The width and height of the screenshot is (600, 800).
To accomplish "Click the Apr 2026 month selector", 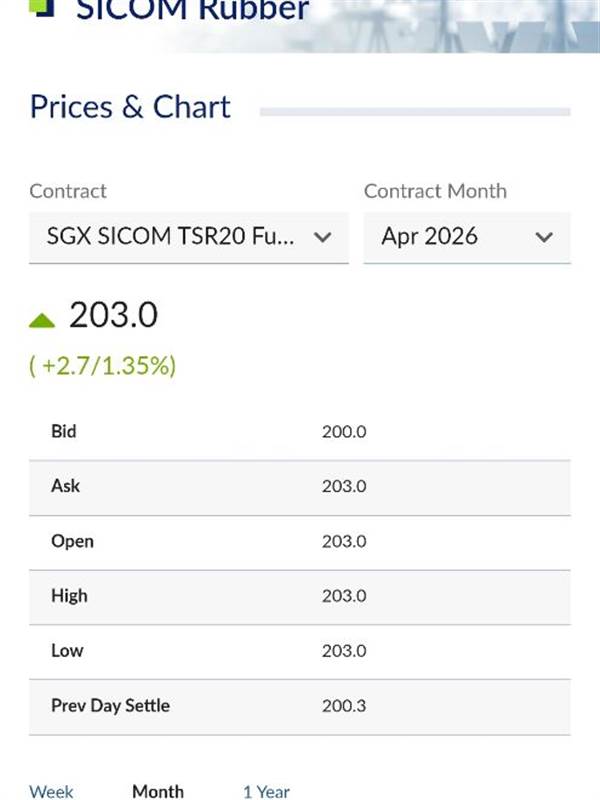I will pos(430,237).
